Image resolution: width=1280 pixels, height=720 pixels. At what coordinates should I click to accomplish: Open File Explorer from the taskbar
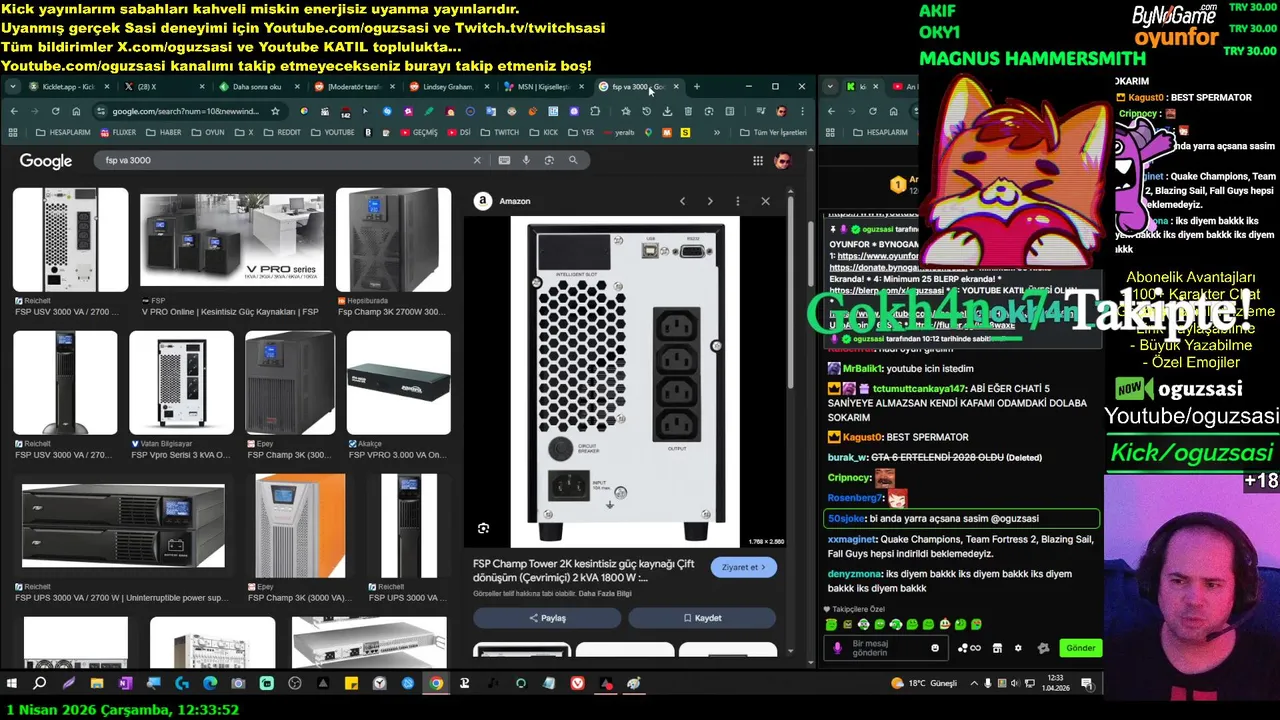pyautogui.click(x=97, y=684)
